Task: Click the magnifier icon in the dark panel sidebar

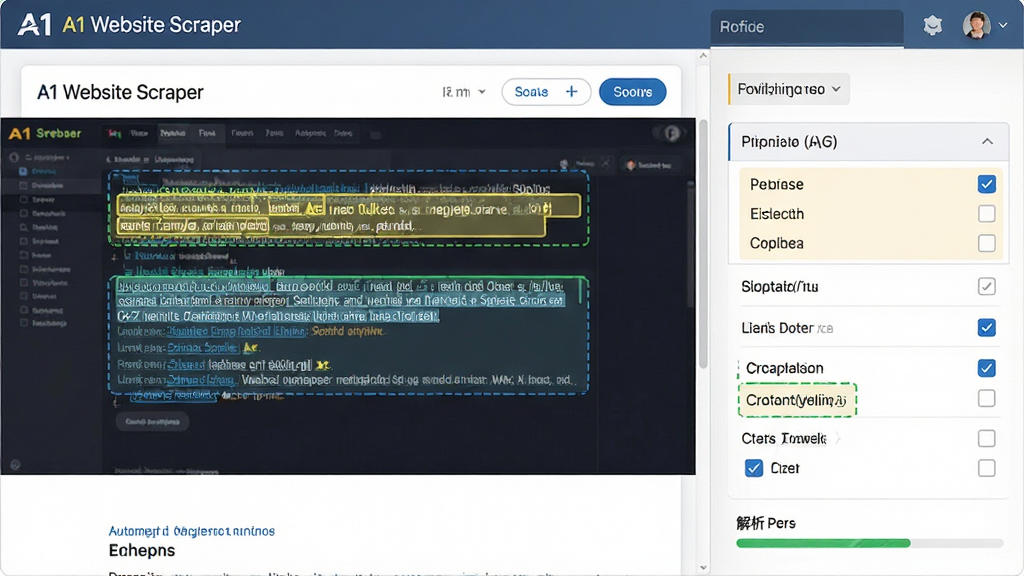Action: (x=24, y=227)
